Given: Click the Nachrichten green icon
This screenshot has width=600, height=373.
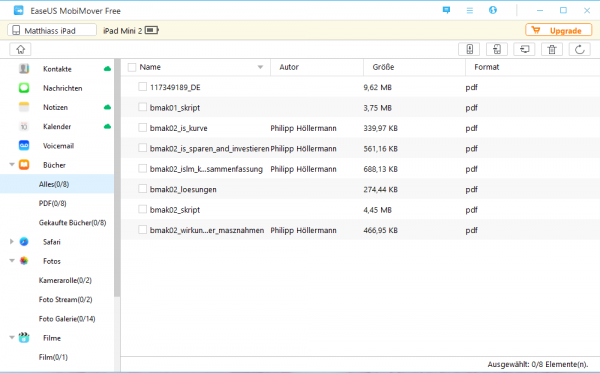Looking at the screenshot, I should click(x=24, y=88).
